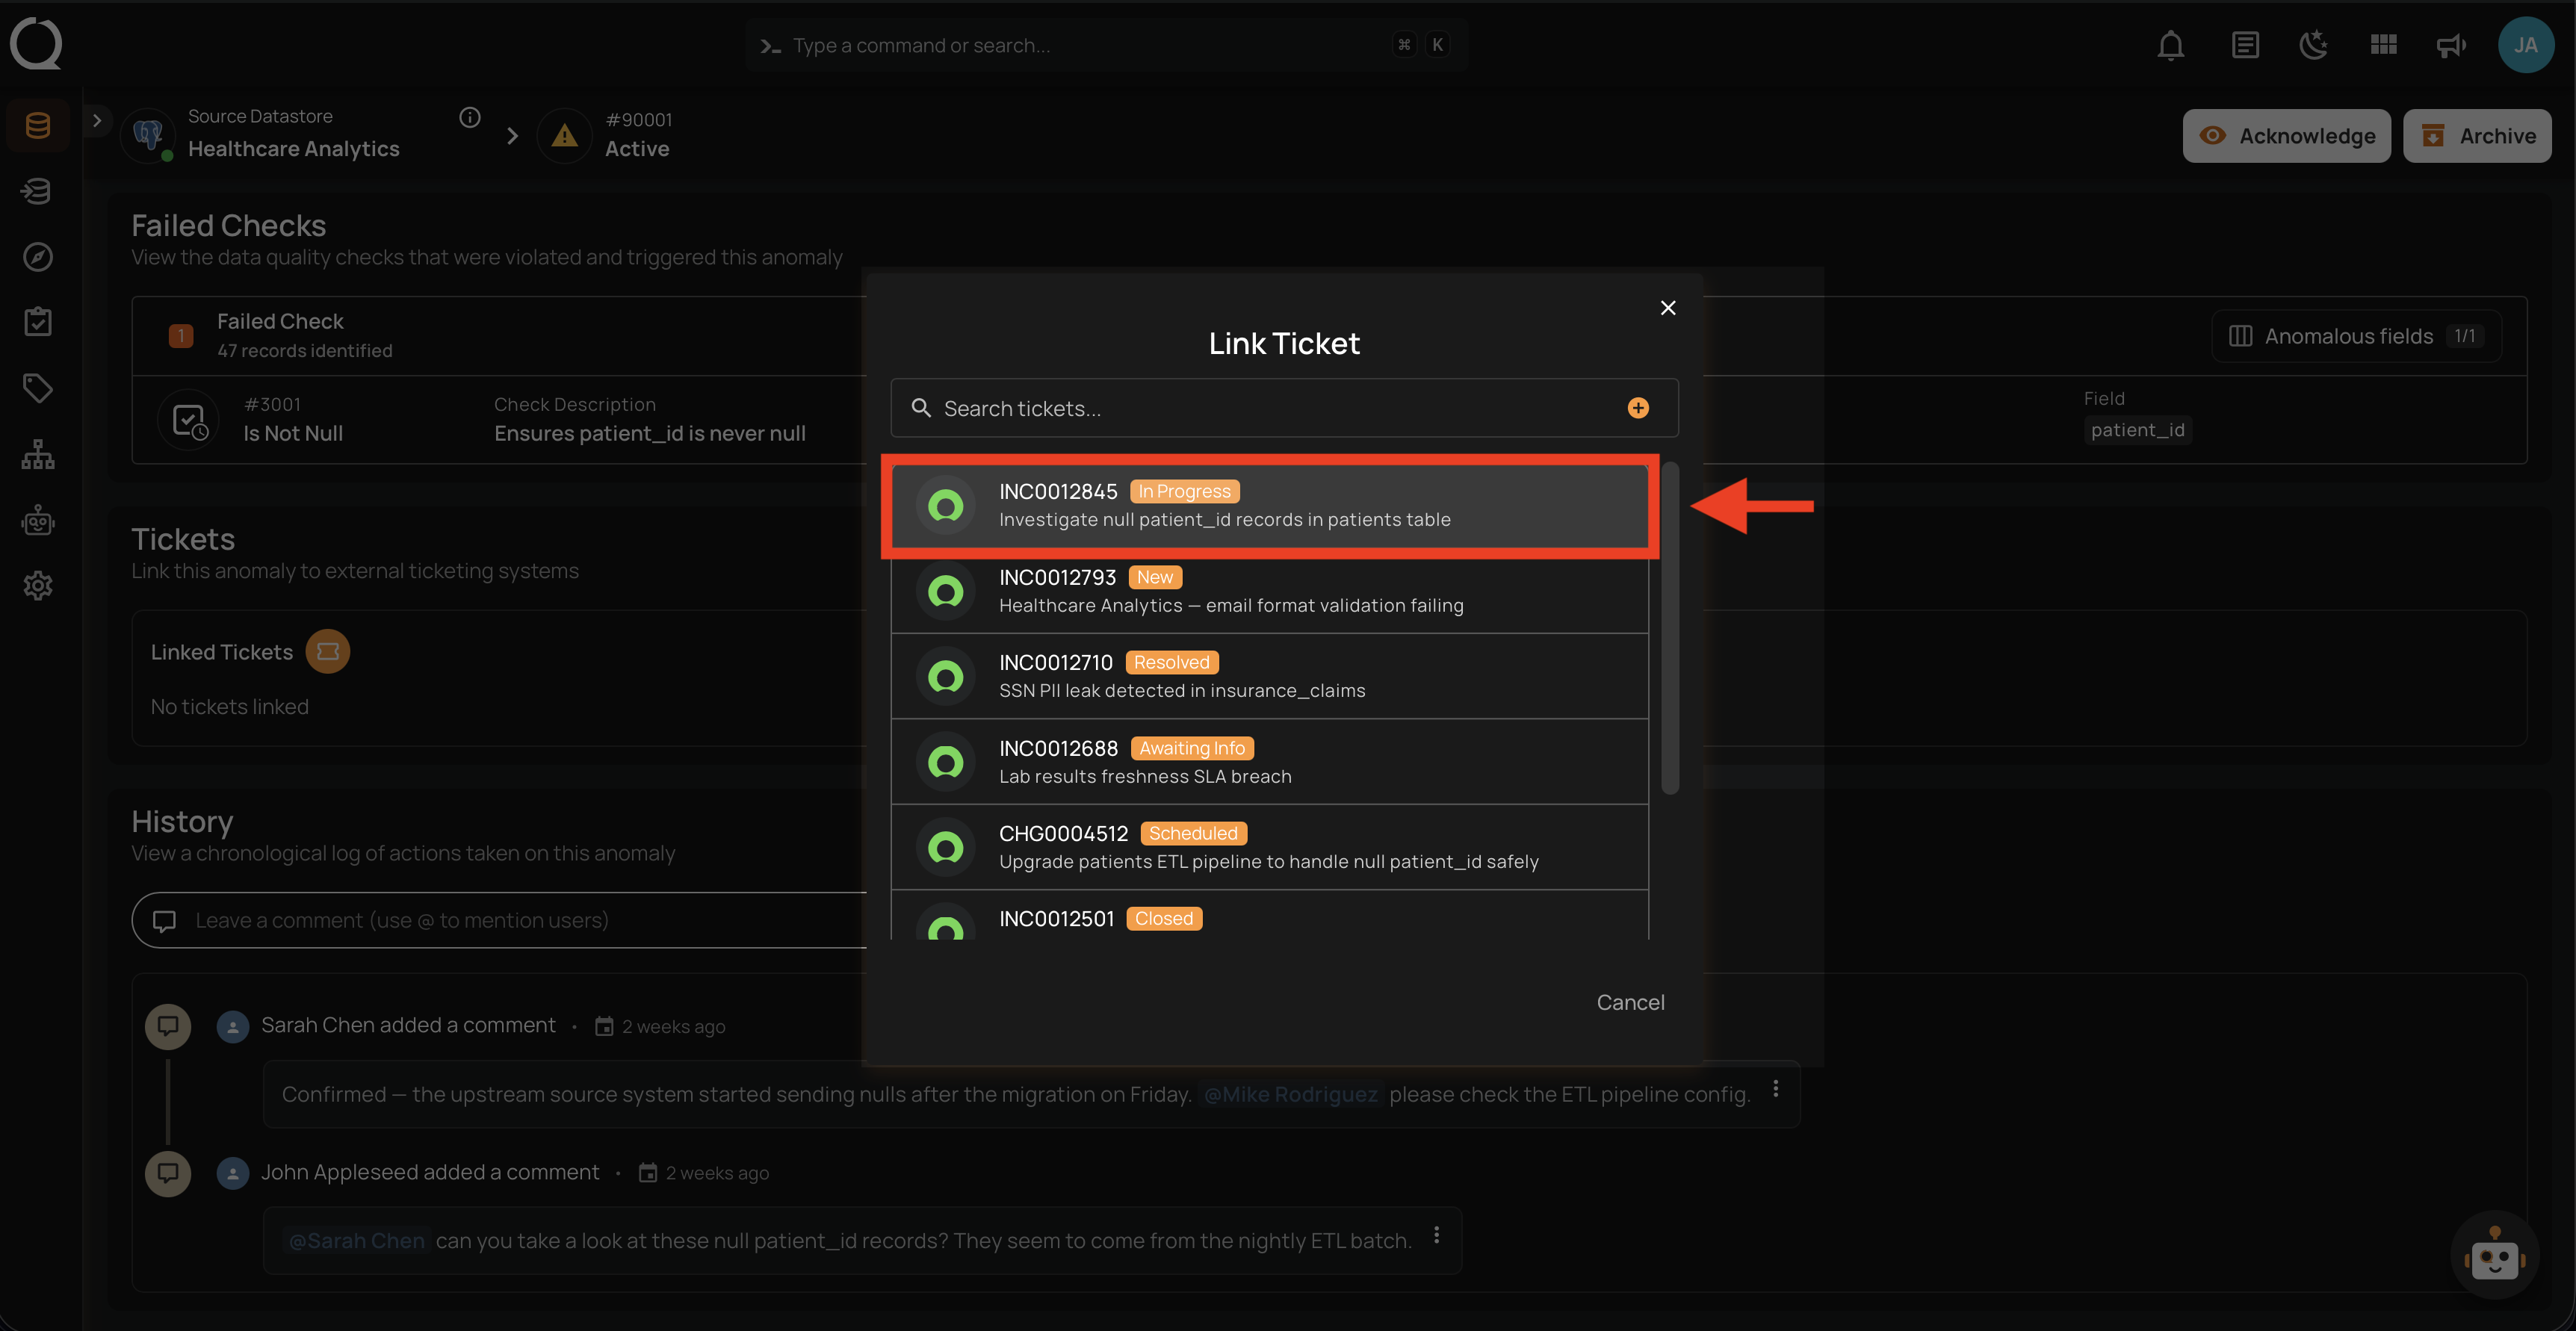This screenshot has width=2576, height=1331.
Task: Select ticket INC0012845 In Progress
Action: click(1270, 506)
